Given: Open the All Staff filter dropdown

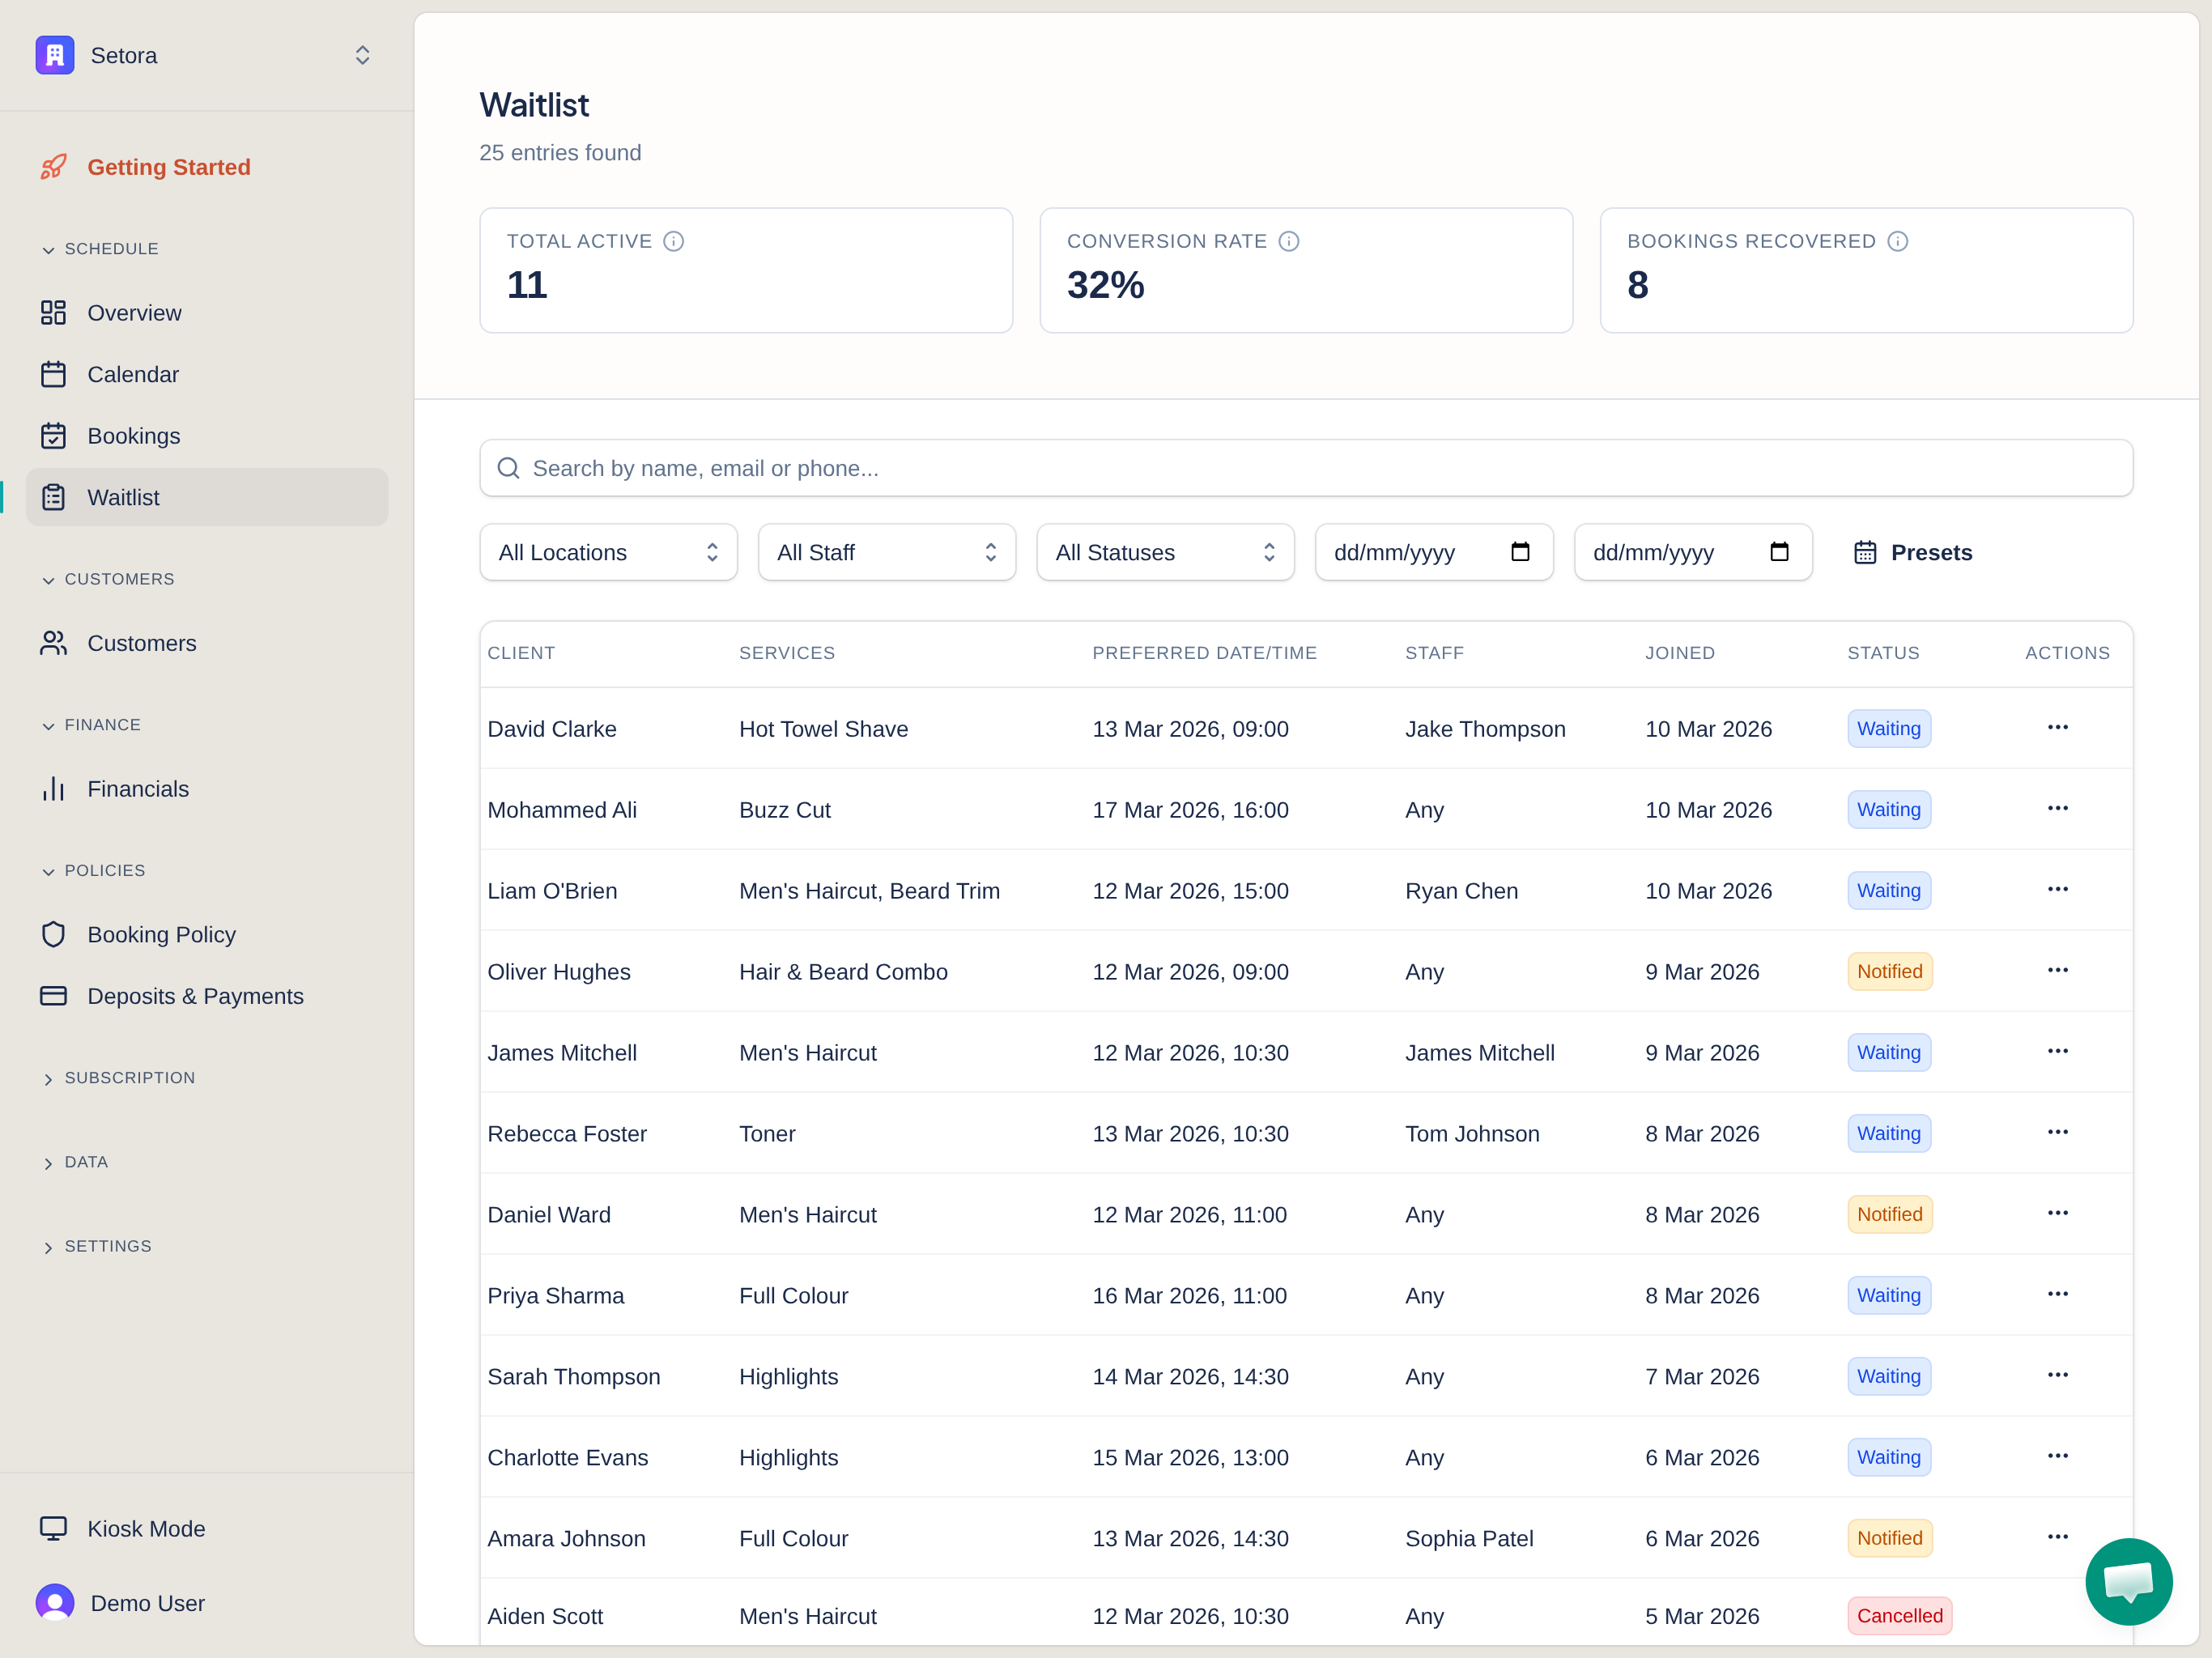Looking at the screenshot, I should tap(886, 551).
